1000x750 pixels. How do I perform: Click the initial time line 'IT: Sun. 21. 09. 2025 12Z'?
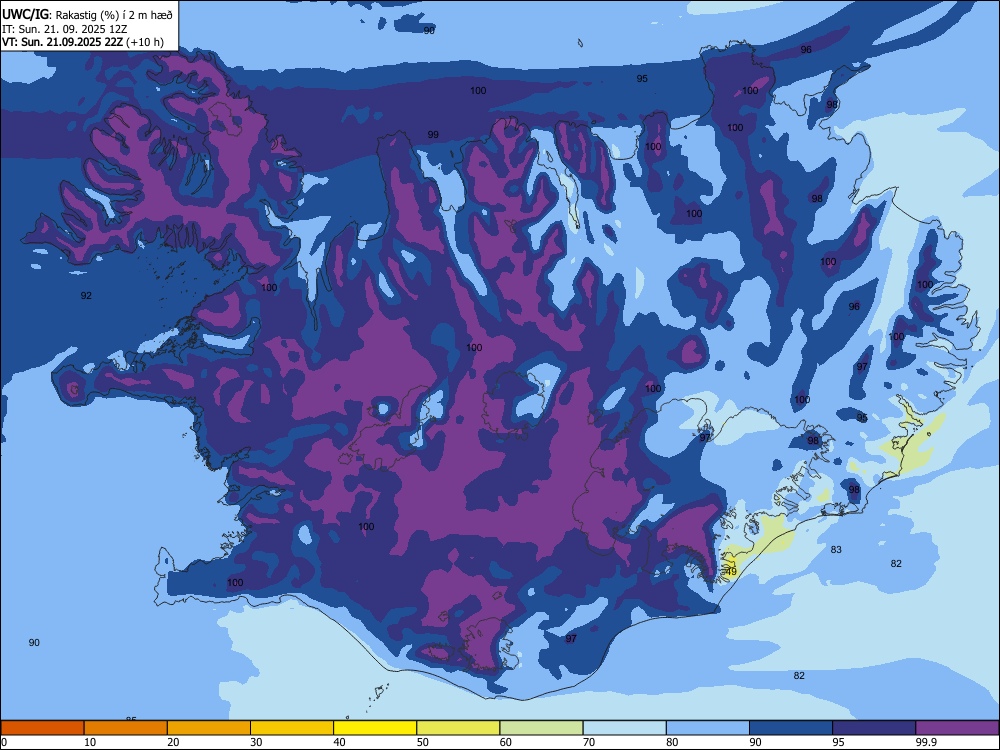tap(64, 29)
